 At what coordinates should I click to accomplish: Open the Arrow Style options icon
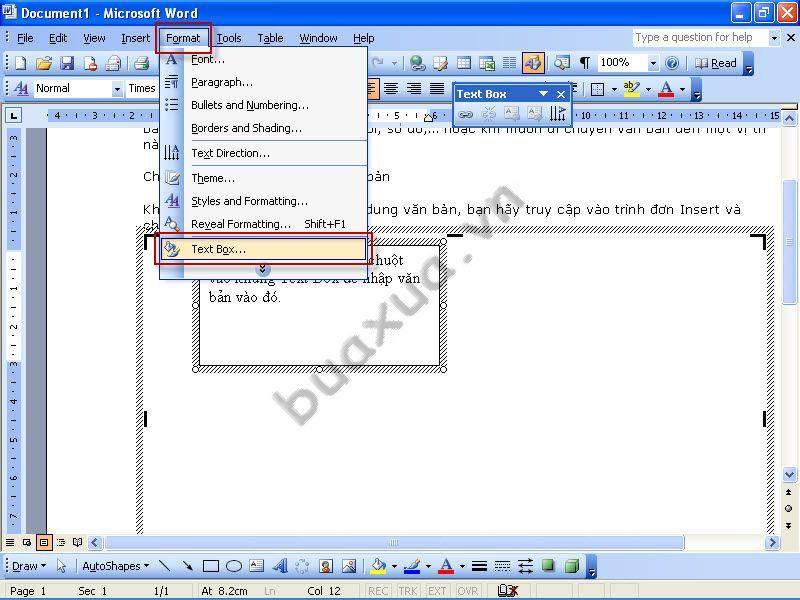coord(525,566)
